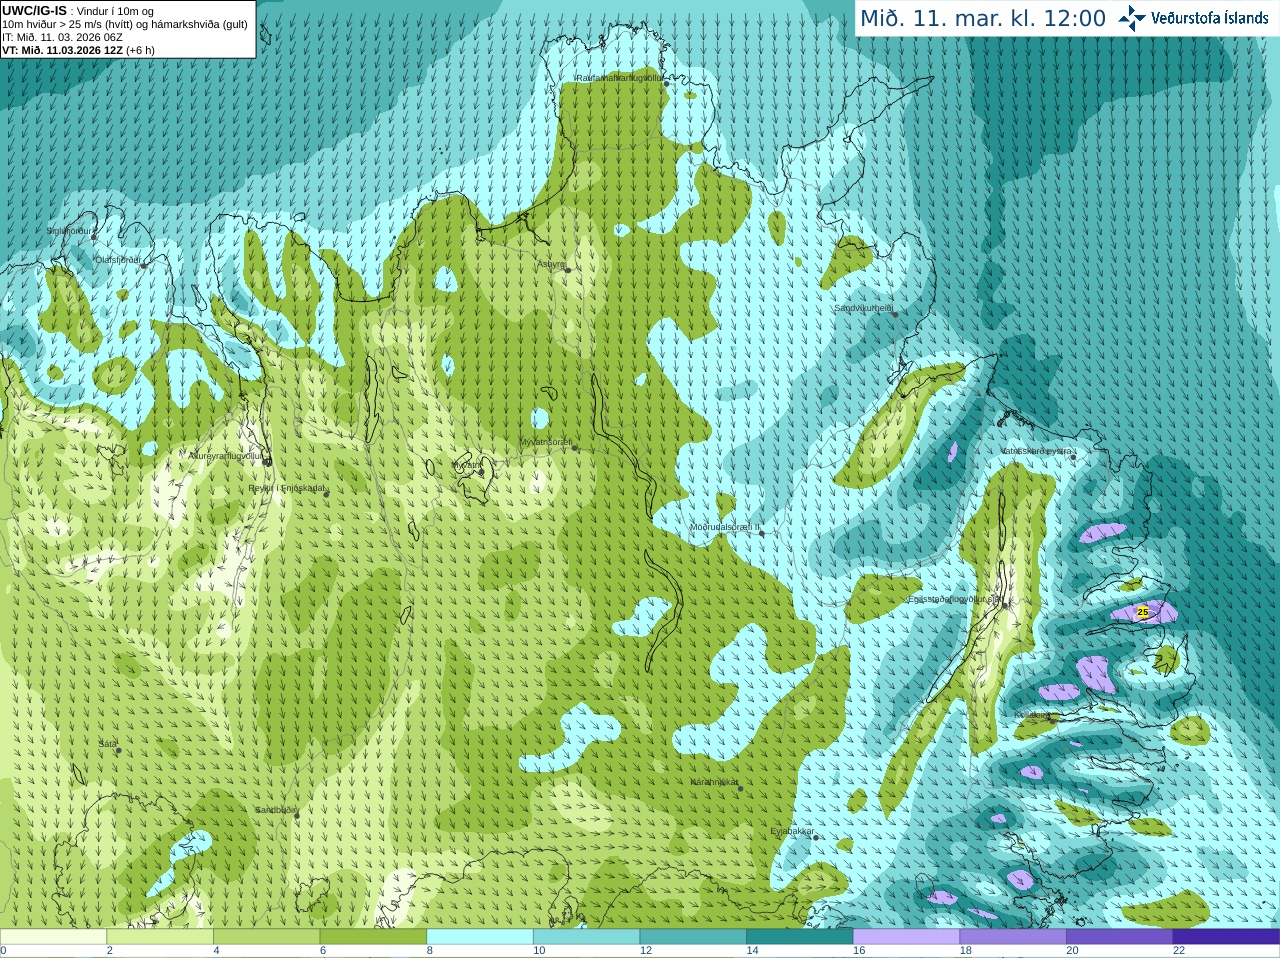Select the 2–4 m/s legend swatch
1280x958 pixels.
[x=160, y=937]
